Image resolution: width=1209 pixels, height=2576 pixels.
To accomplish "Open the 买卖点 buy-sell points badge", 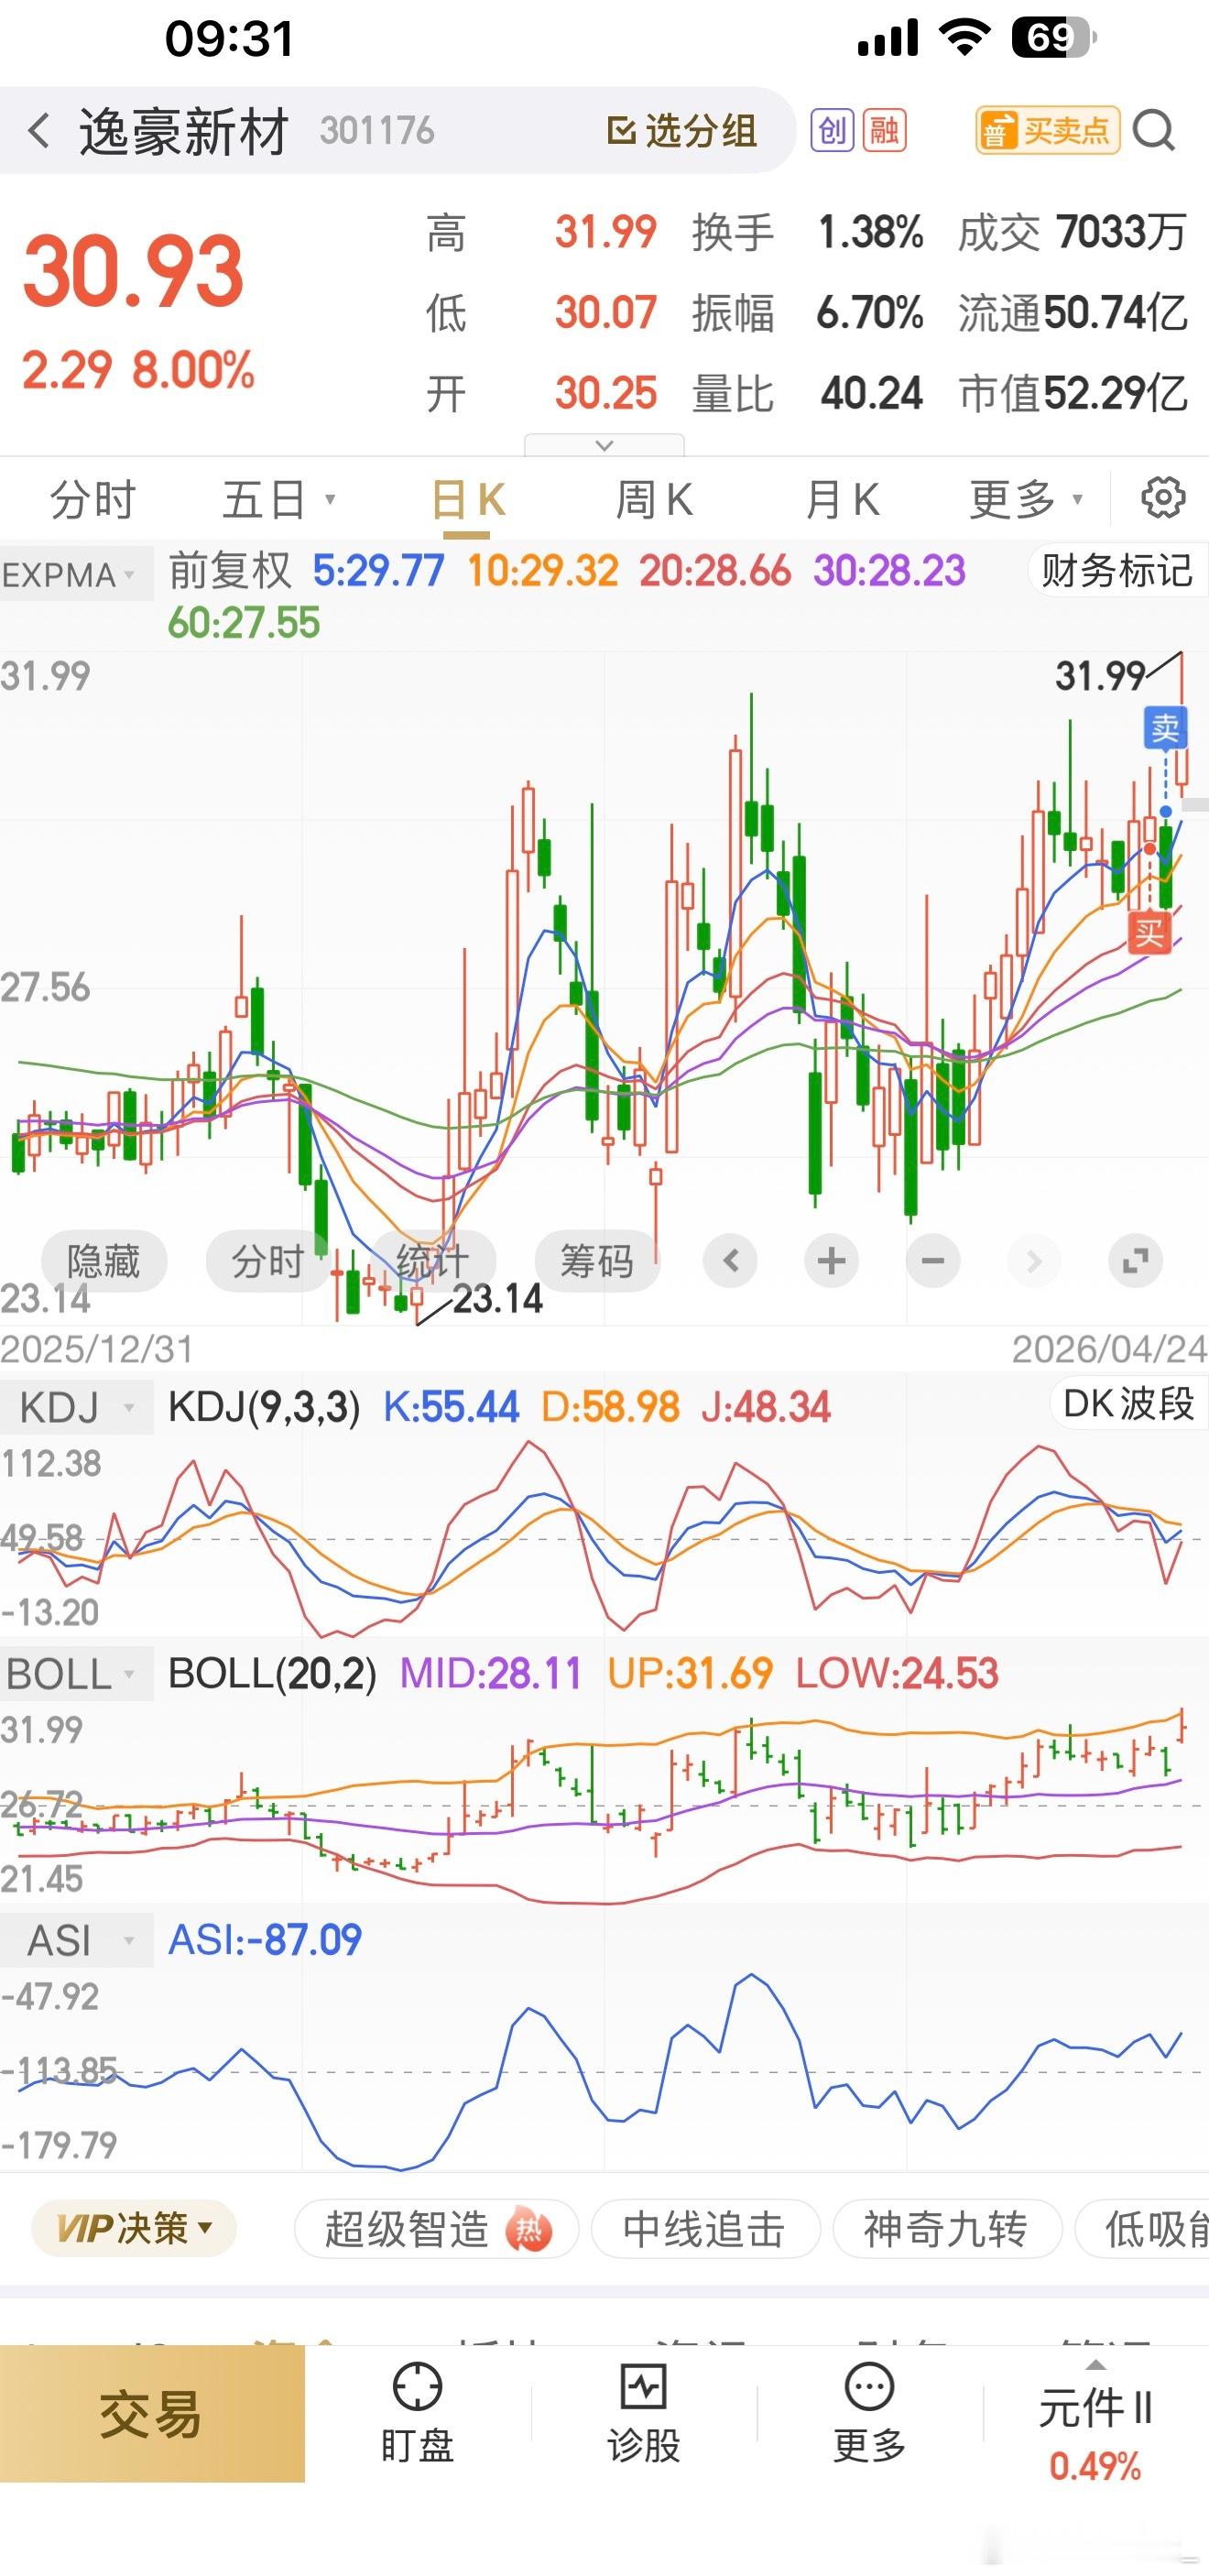I will [1047, 131].
